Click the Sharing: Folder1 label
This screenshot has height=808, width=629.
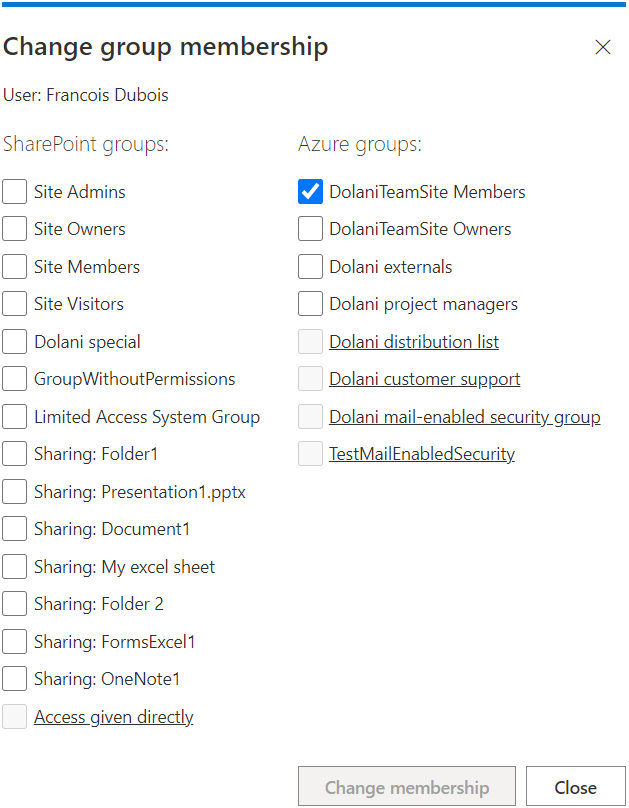pyautogui.click(x=96, y=454)
